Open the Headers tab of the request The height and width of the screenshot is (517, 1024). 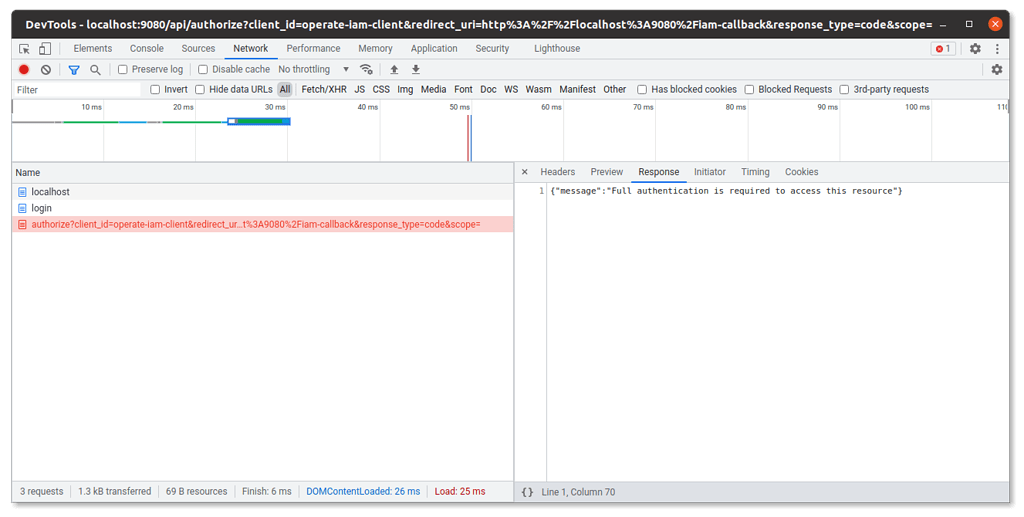click(557, 172)
